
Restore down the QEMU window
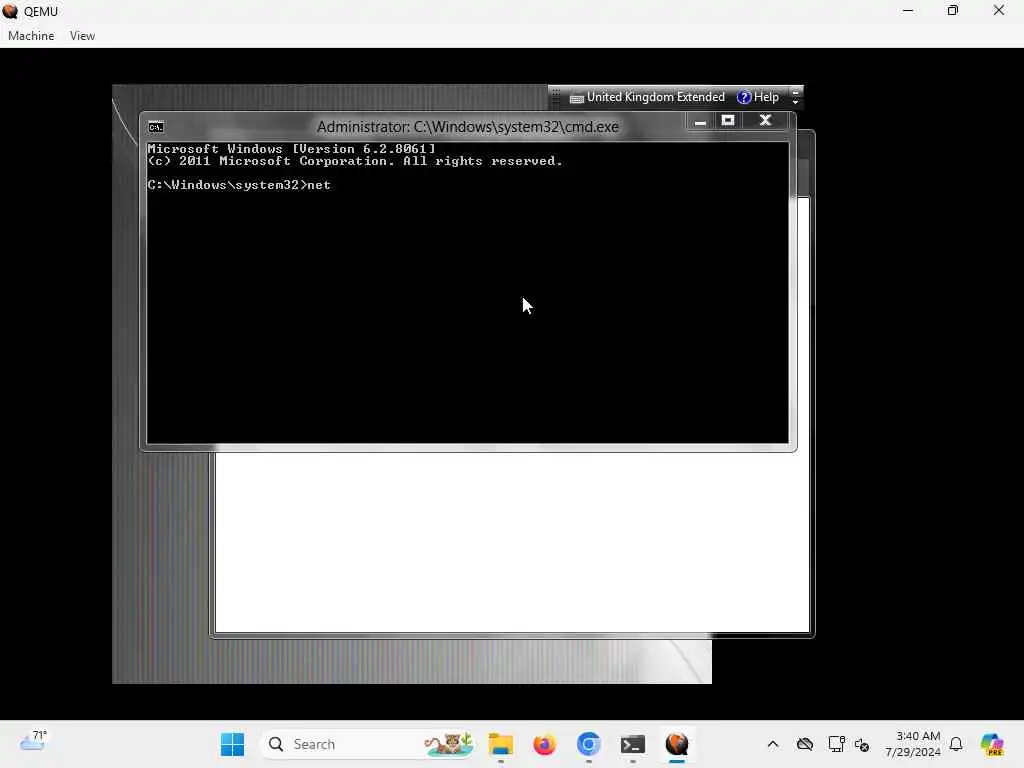point(953,10)
